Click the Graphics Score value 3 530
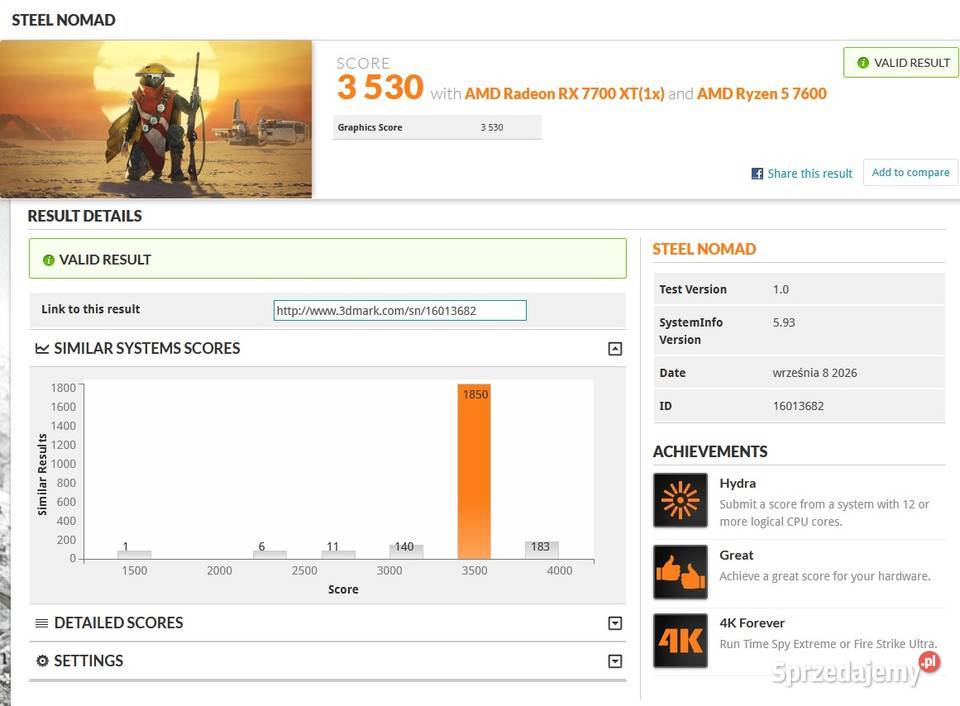The height and width of the screenshot is (706, 960). [492, 127]
